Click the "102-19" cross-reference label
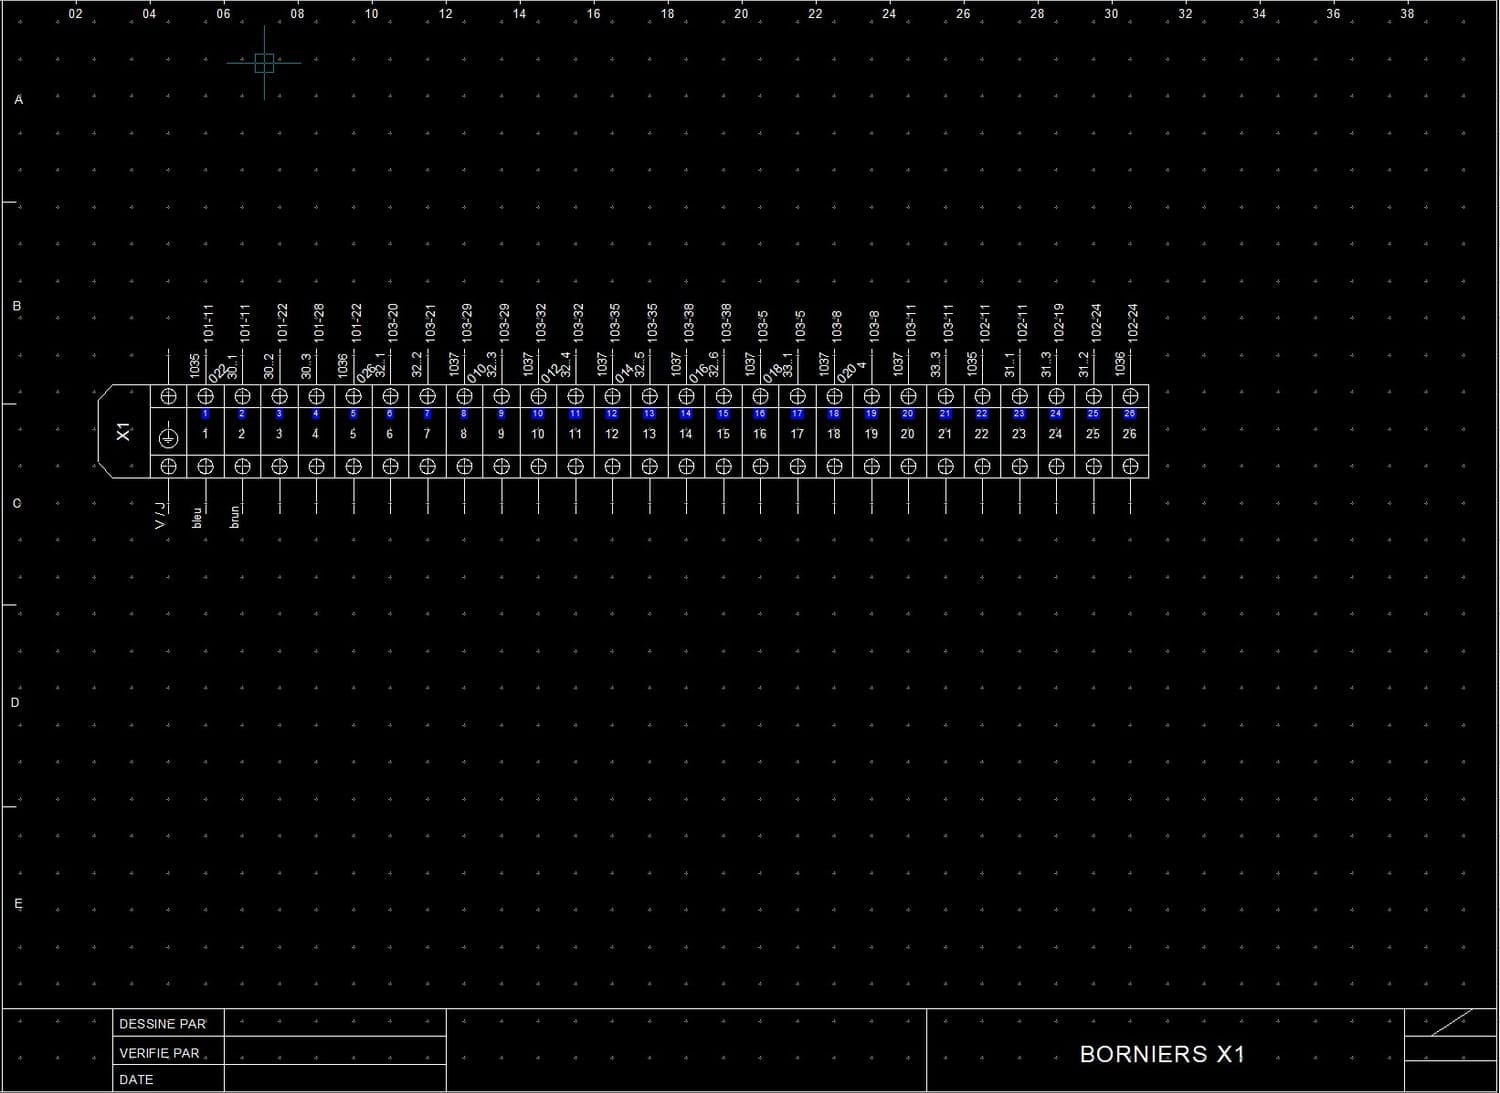 pyautogui.click(x=1059, y=323)
